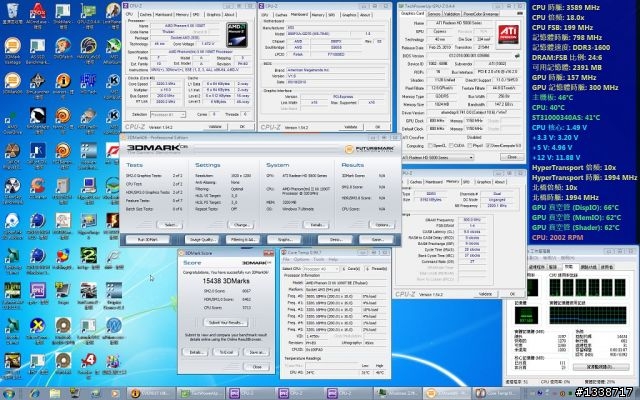This screenshot has width=640, height=400.
Task: Open Filtering & AA settings in 3DMark06
Action: [x=243, y=240]
